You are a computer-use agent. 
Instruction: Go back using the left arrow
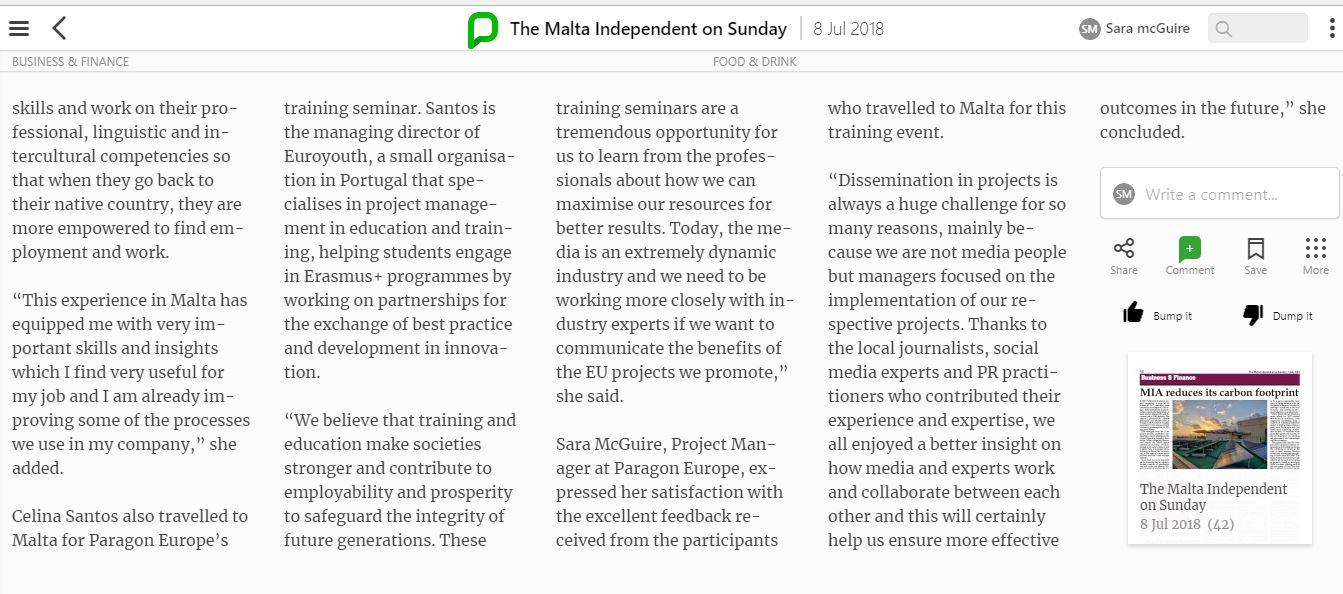pos(60,28)
